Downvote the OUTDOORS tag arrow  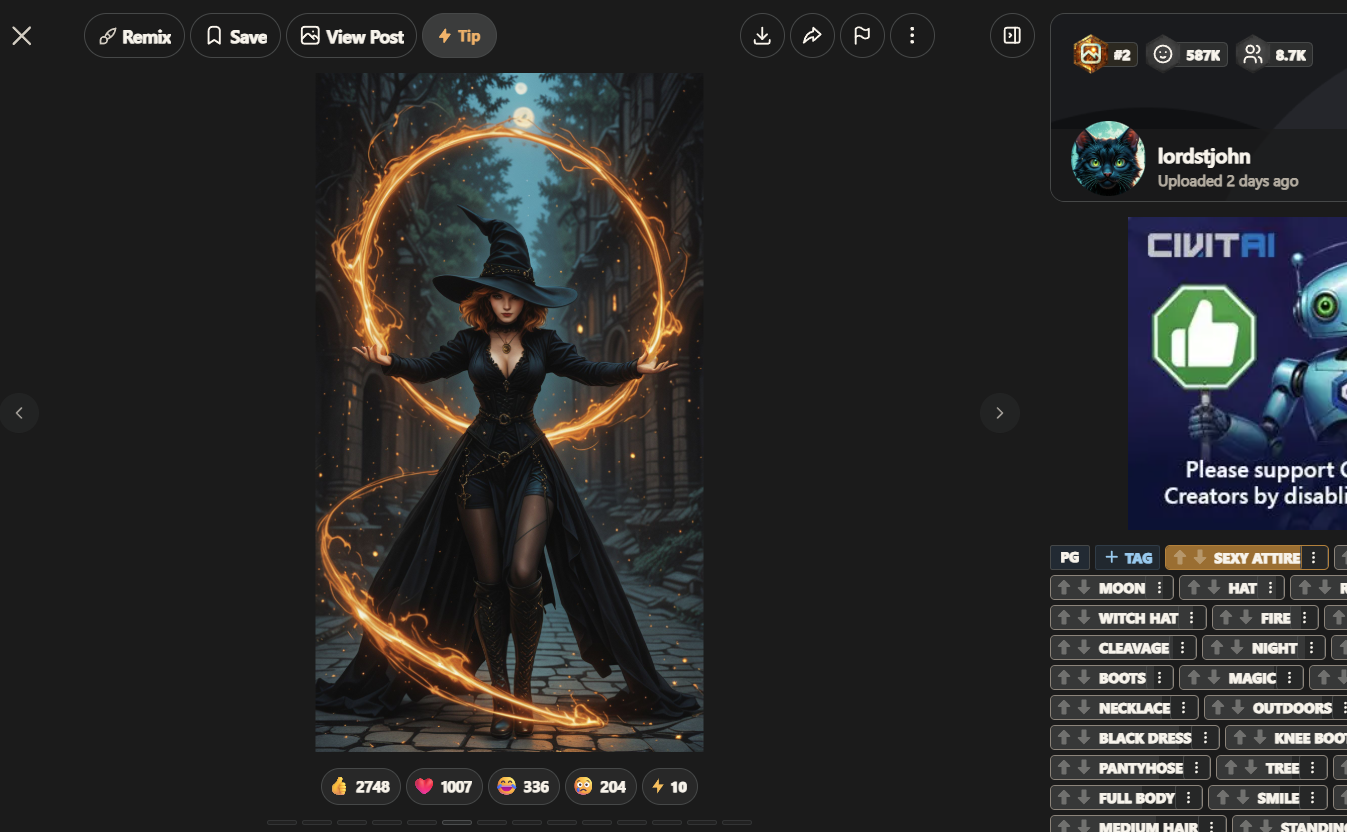tap(1238, 708)
